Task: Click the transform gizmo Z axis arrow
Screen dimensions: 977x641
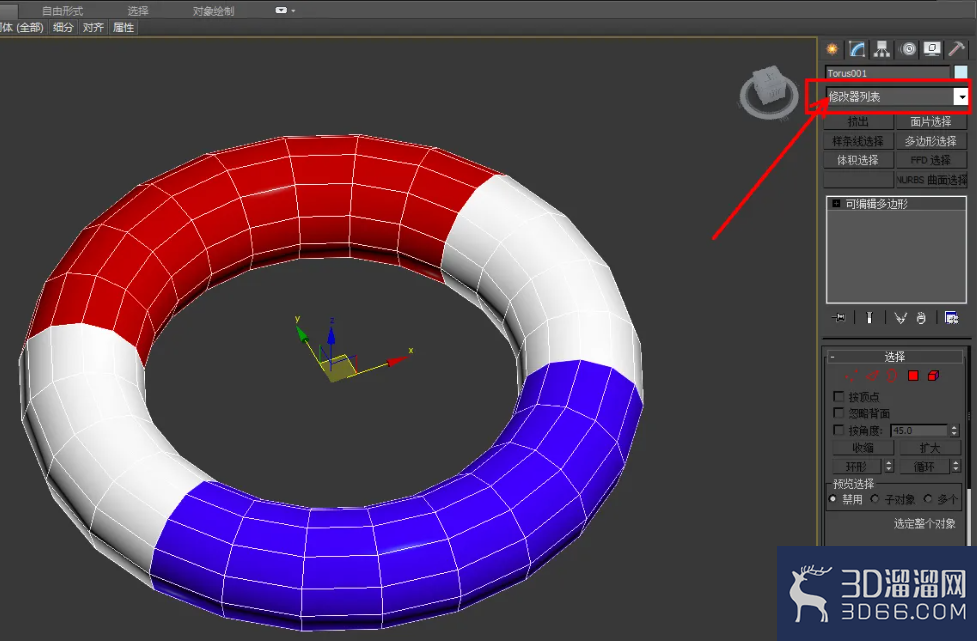Action: point(331,335)
